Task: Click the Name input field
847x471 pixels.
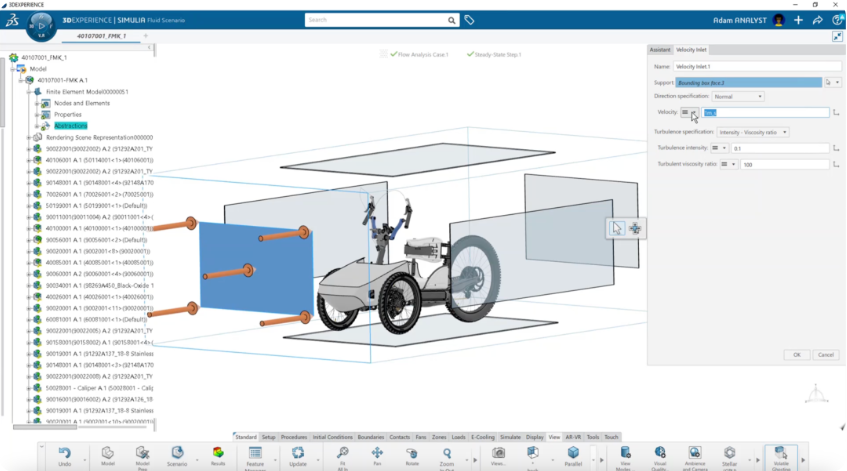Action: [x=757, y=66]
